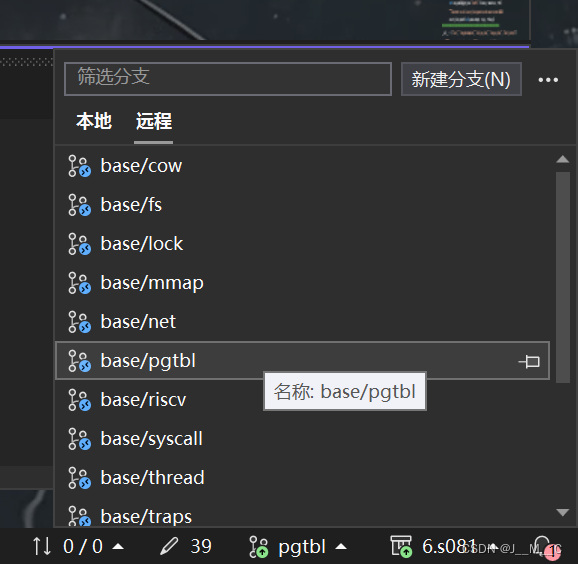The image size is (578, 565).
Task: Click the 6.s081 repository label
Action: pos(449,547)
